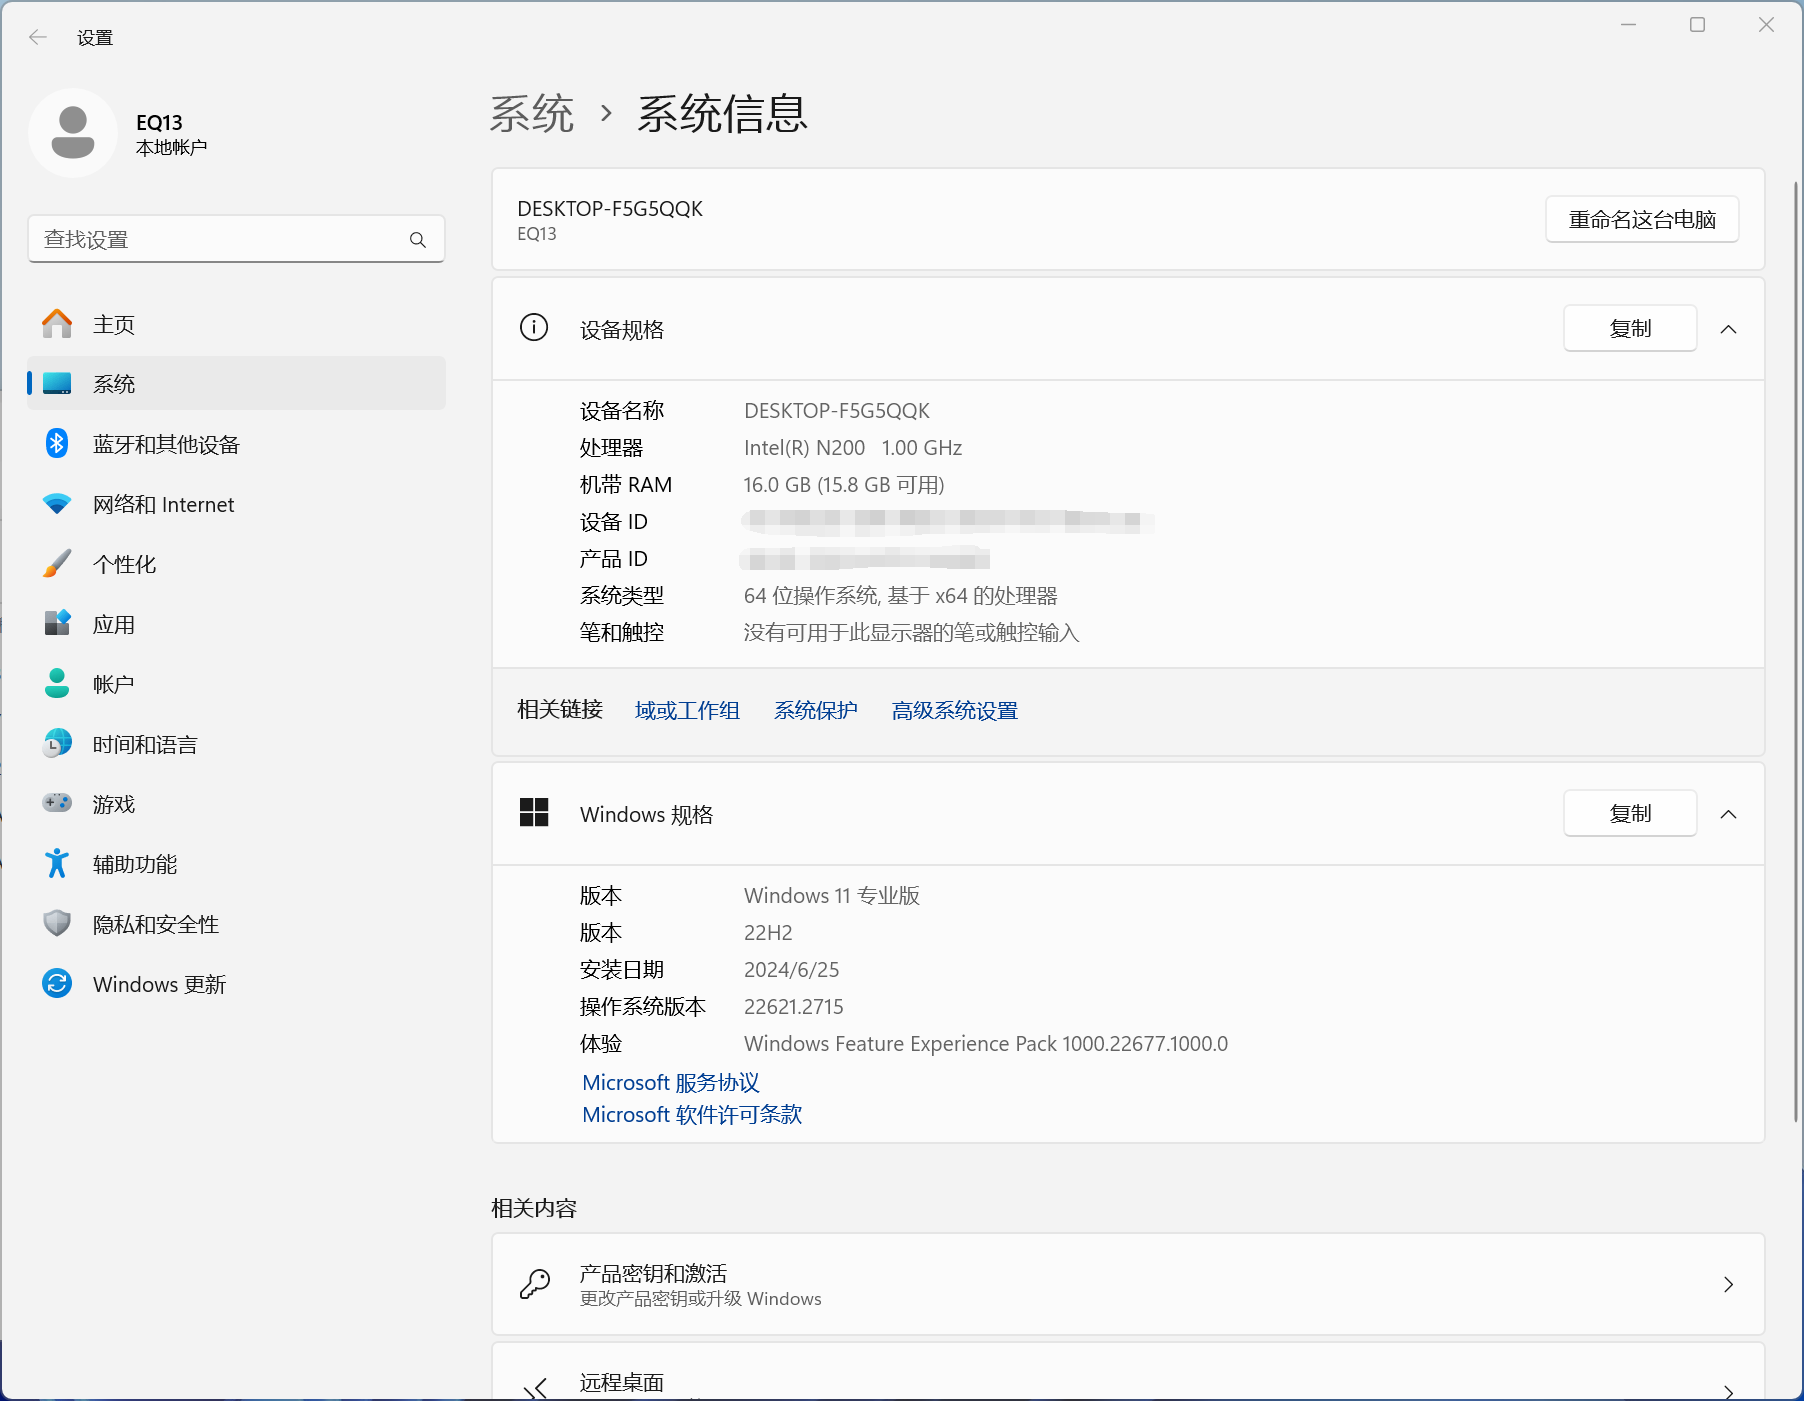Click the back arrow in title bar
The width and height of the screenshot is (1804, 1401).
pos(38,38)
